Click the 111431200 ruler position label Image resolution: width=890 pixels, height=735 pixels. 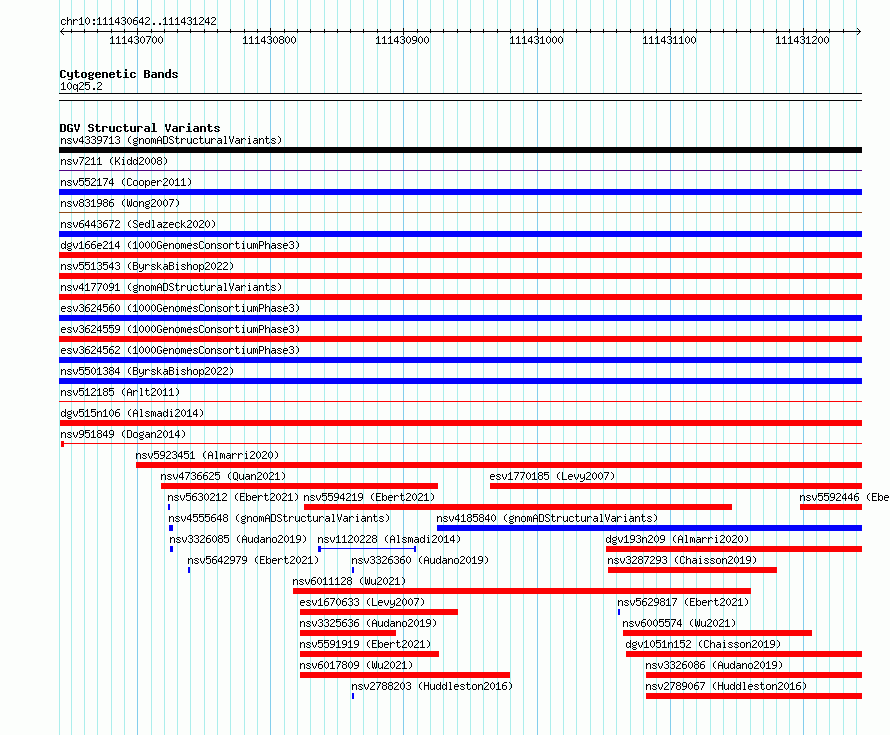[802, 40]
